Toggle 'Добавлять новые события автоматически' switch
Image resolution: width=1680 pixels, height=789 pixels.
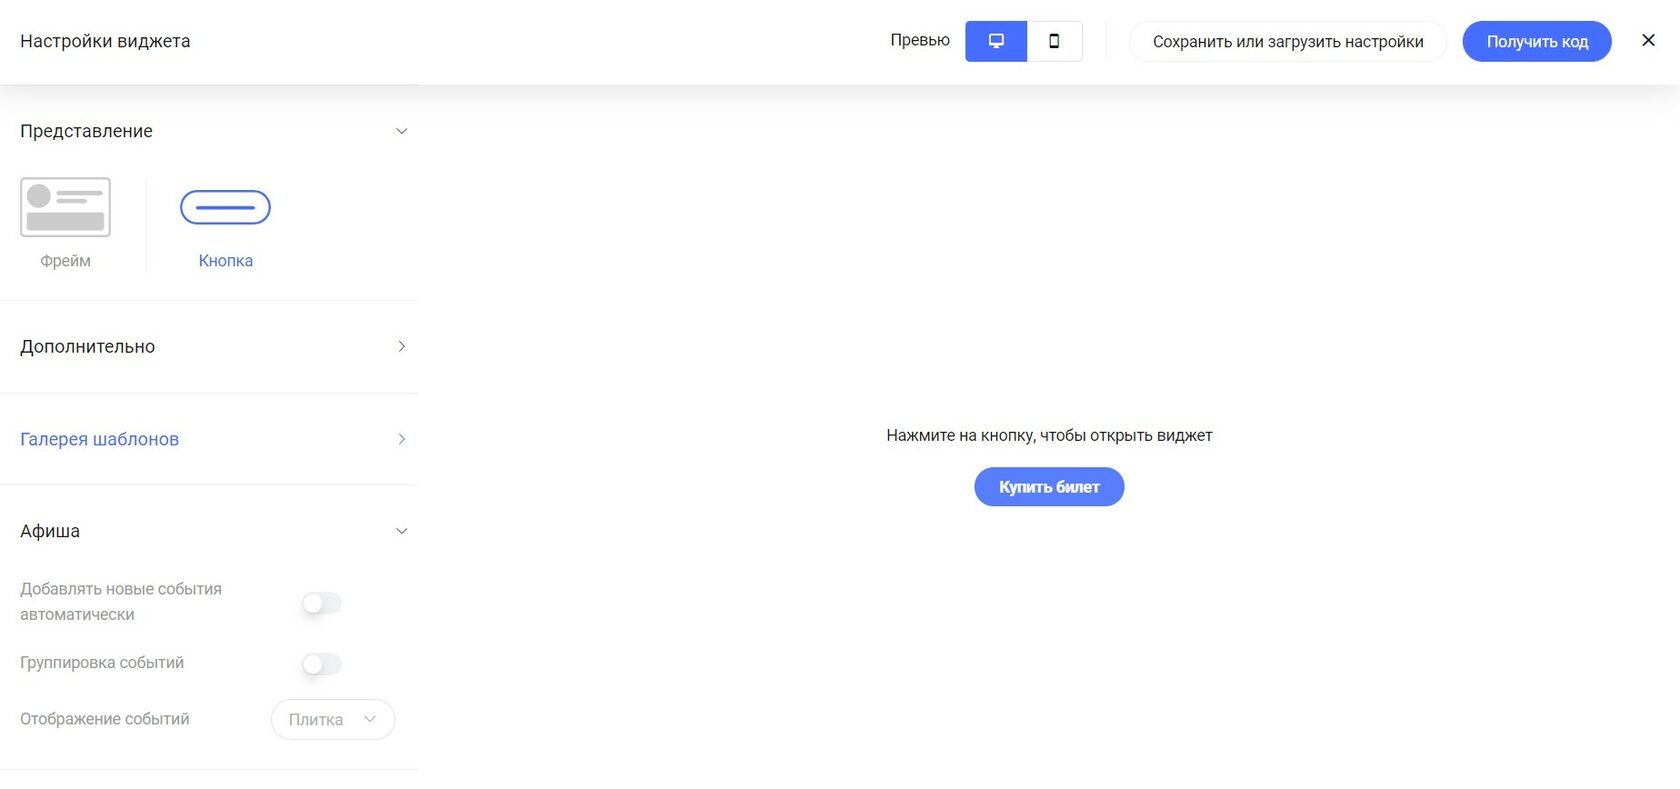322,603
